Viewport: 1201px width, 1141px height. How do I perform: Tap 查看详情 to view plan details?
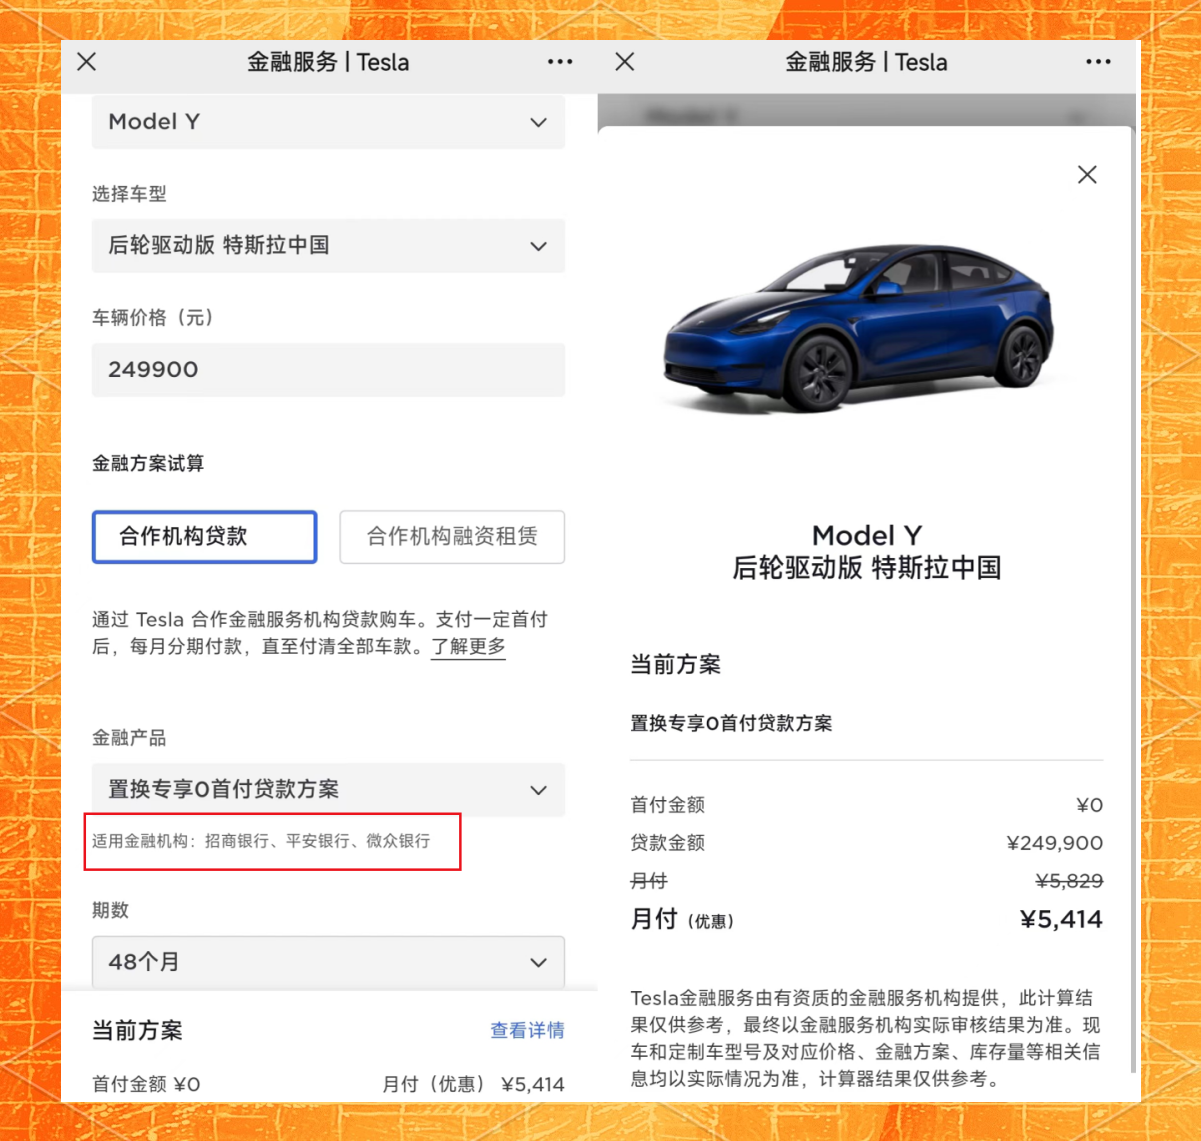coord(527,1030)
